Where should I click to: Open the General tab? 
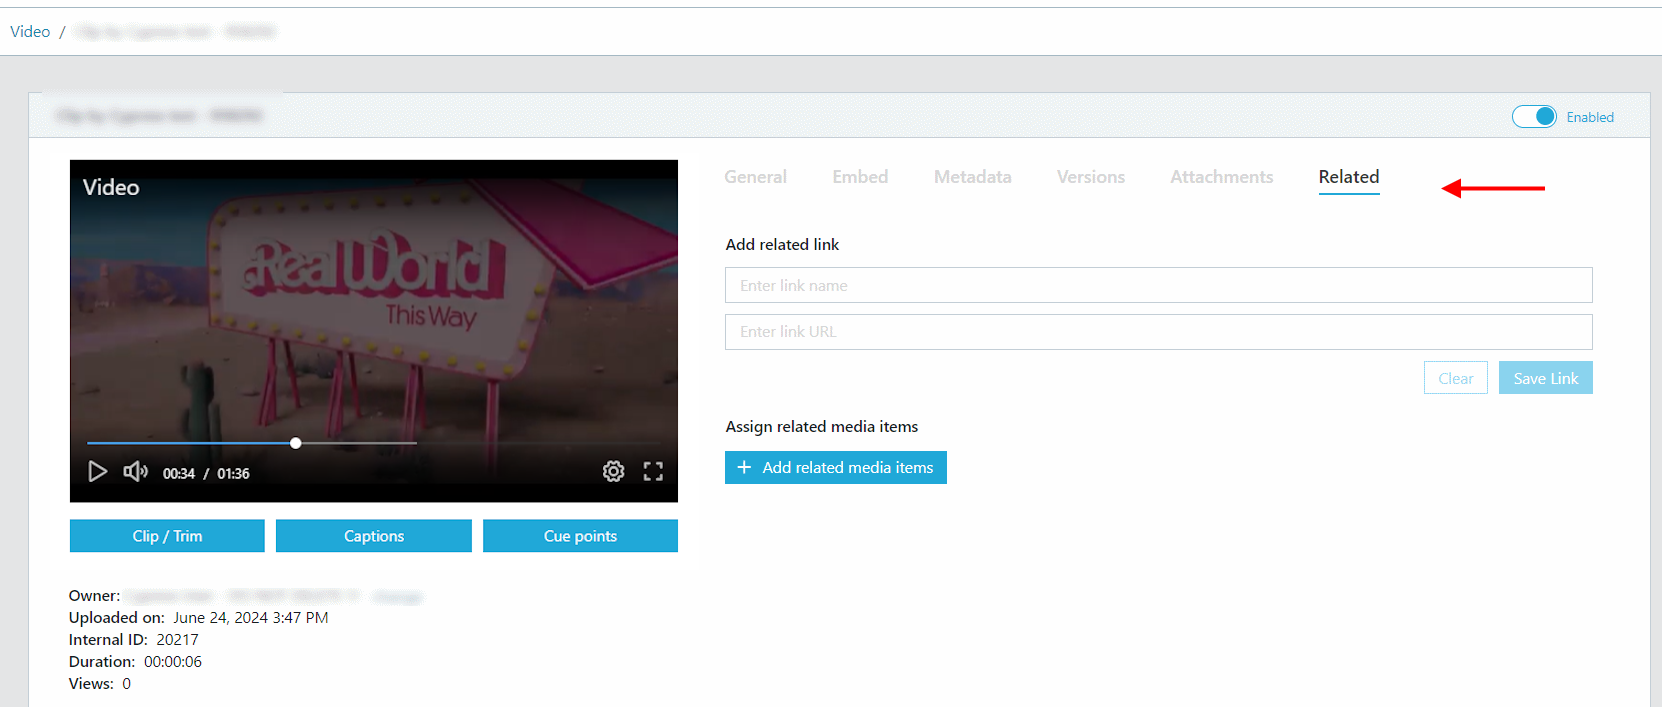tap(755, 177)
